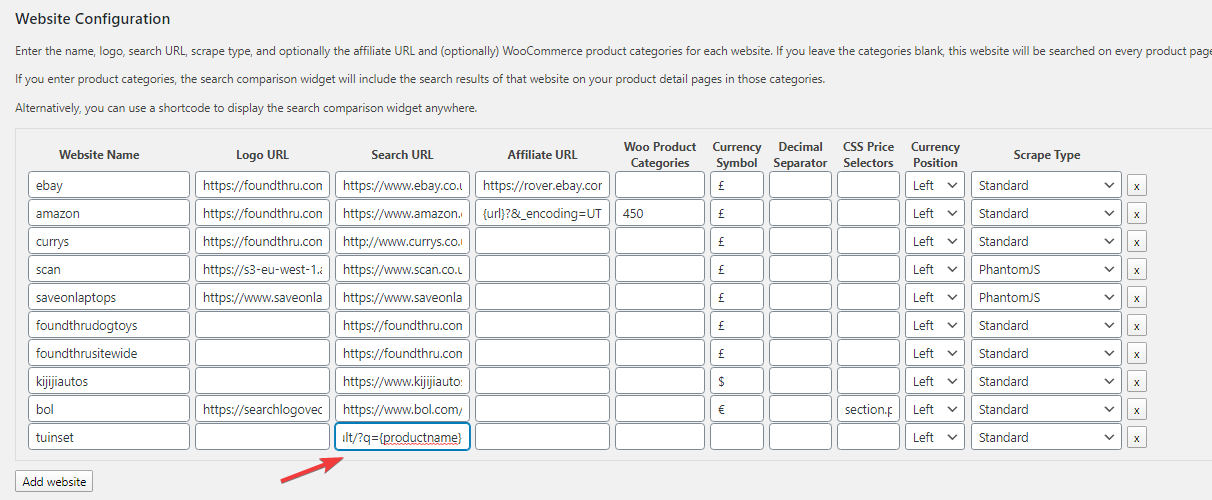Click the Scrape Type column header
Viewport: 1212px width, 500px height.
click(x=1046, y=155)
